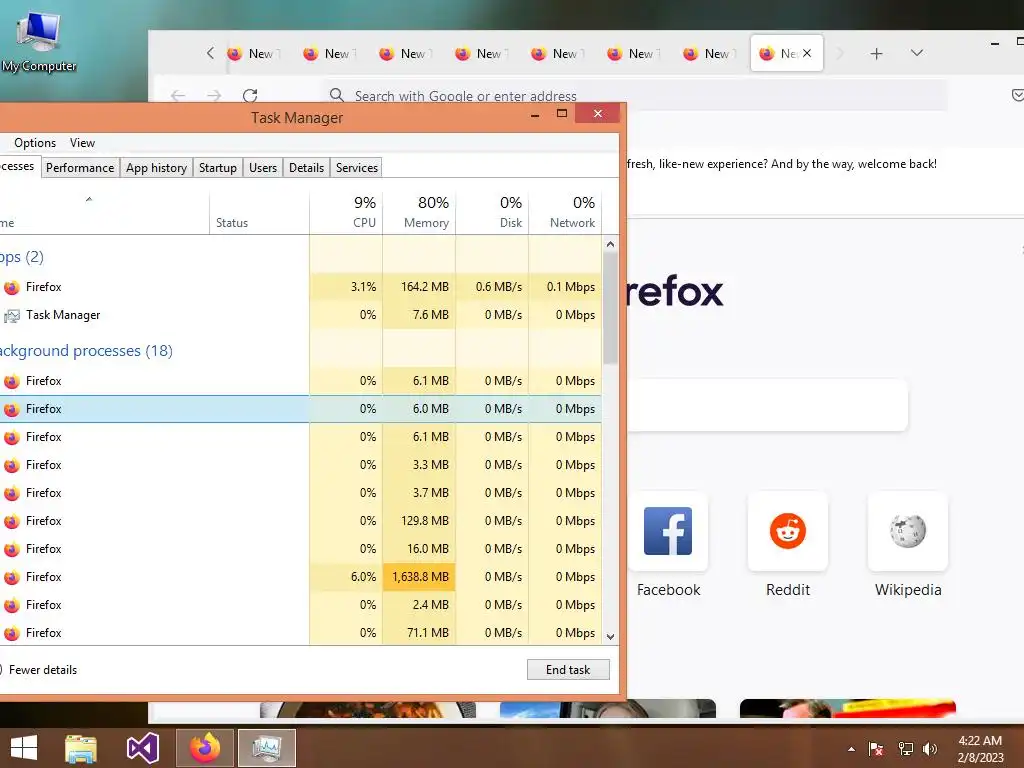This screenshot has height=768, width=1024.
Task: Close the active Firefox tab
Action: [807, 53]
